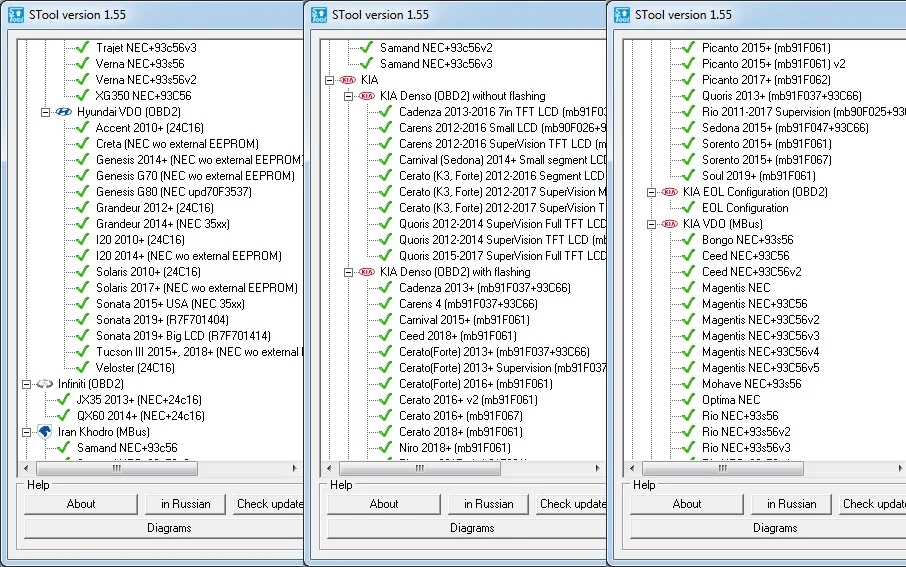
Task: Click green checkmark next to Sonata 2019+ Big LCD
Action: pyautogui.click(x=83, y=335)
